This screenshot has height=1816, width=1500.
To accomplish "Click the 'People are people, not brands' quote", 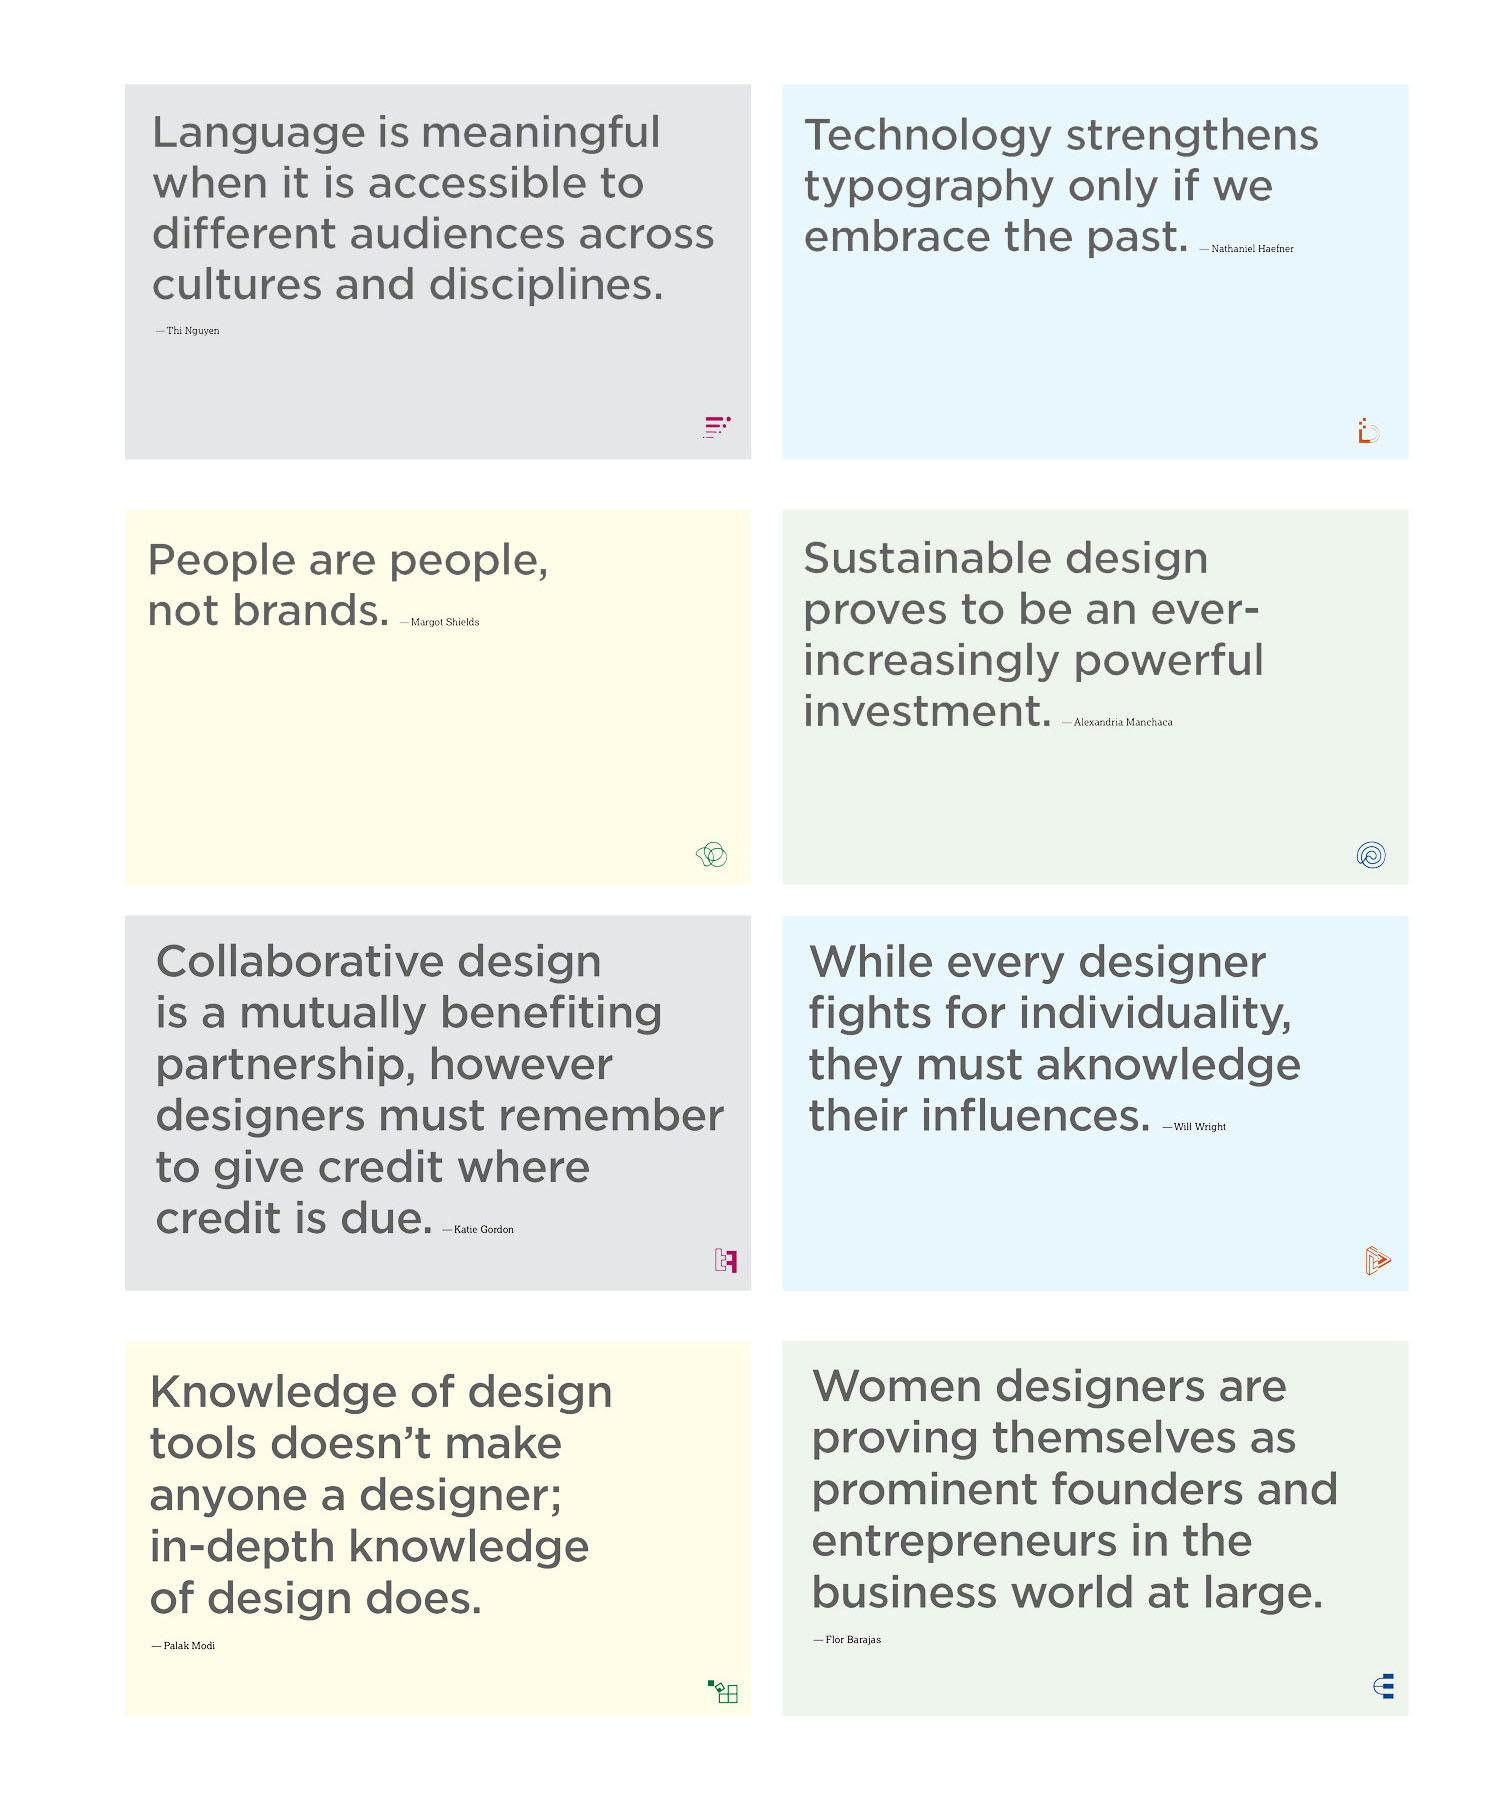I will [x=348, y=585].
